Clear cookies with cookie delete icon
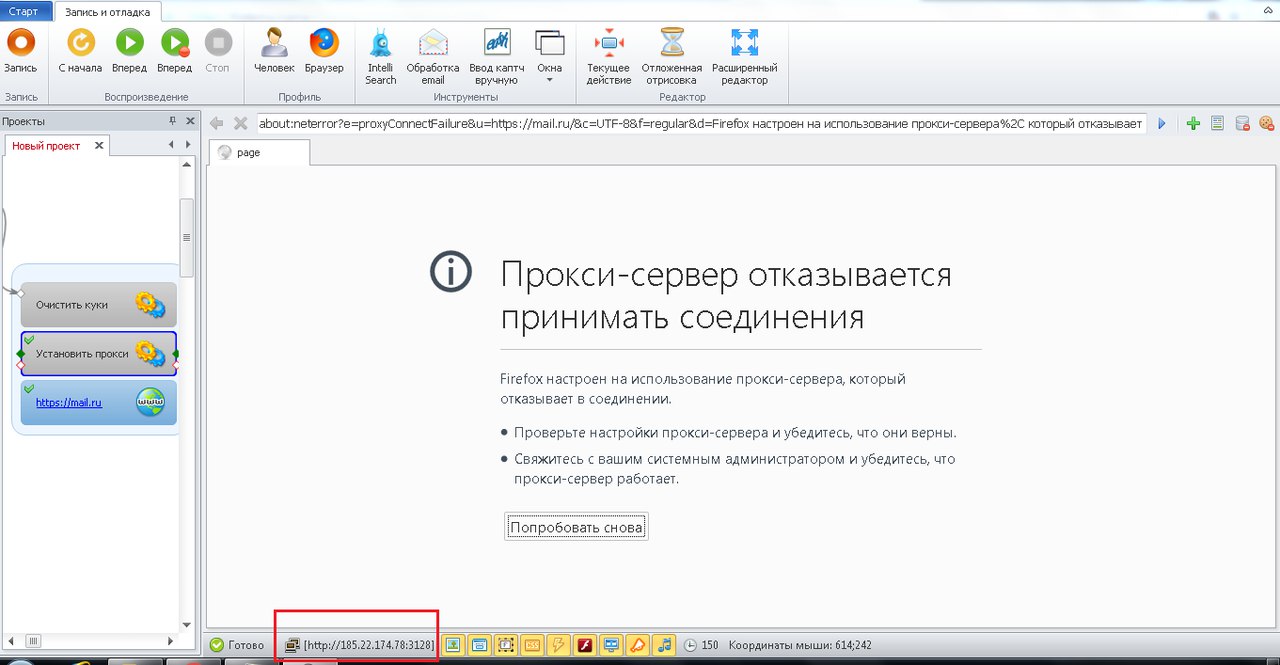The width and height of the screenshot is (1280, 665). click(x=1266, y=123)
